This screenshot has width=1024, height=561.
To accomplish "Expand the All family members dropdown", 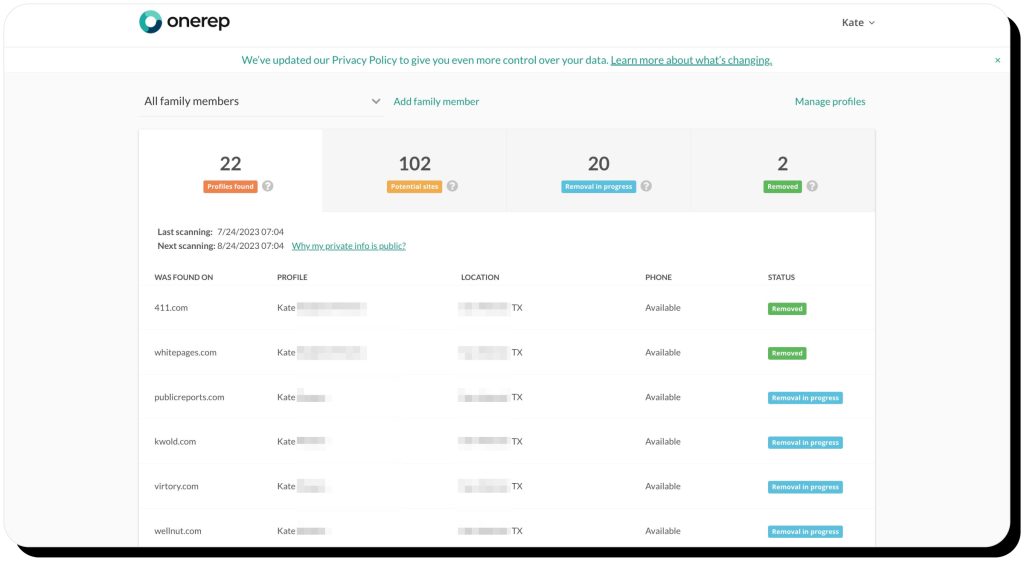I will 262,101.
